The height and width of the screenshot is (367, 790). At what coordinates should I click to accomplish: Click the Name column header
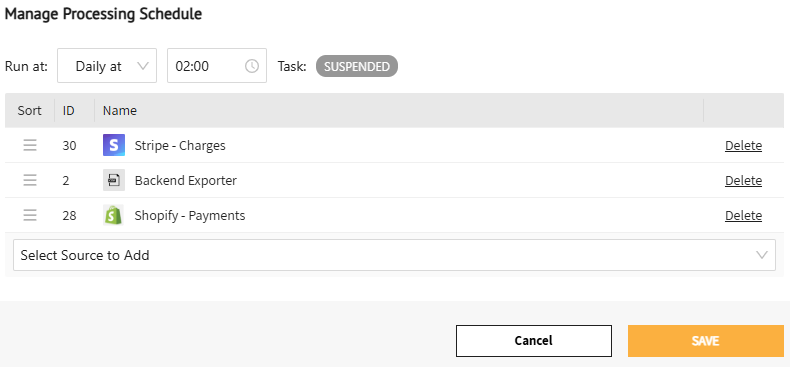120,110
